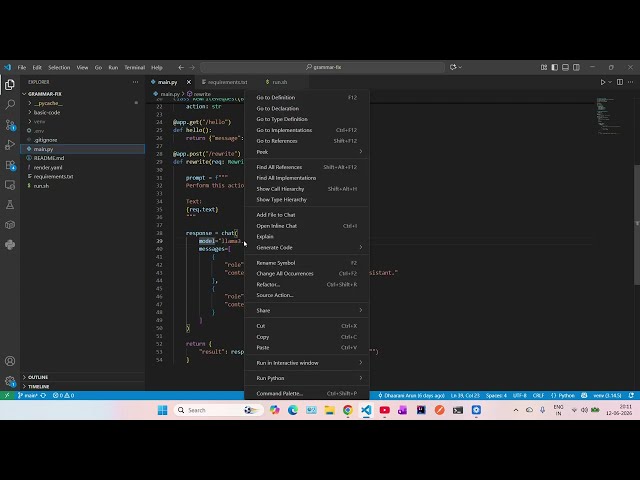The image size is (640, 480).
Task: Open the Source Control view
Action: [10, 125]
